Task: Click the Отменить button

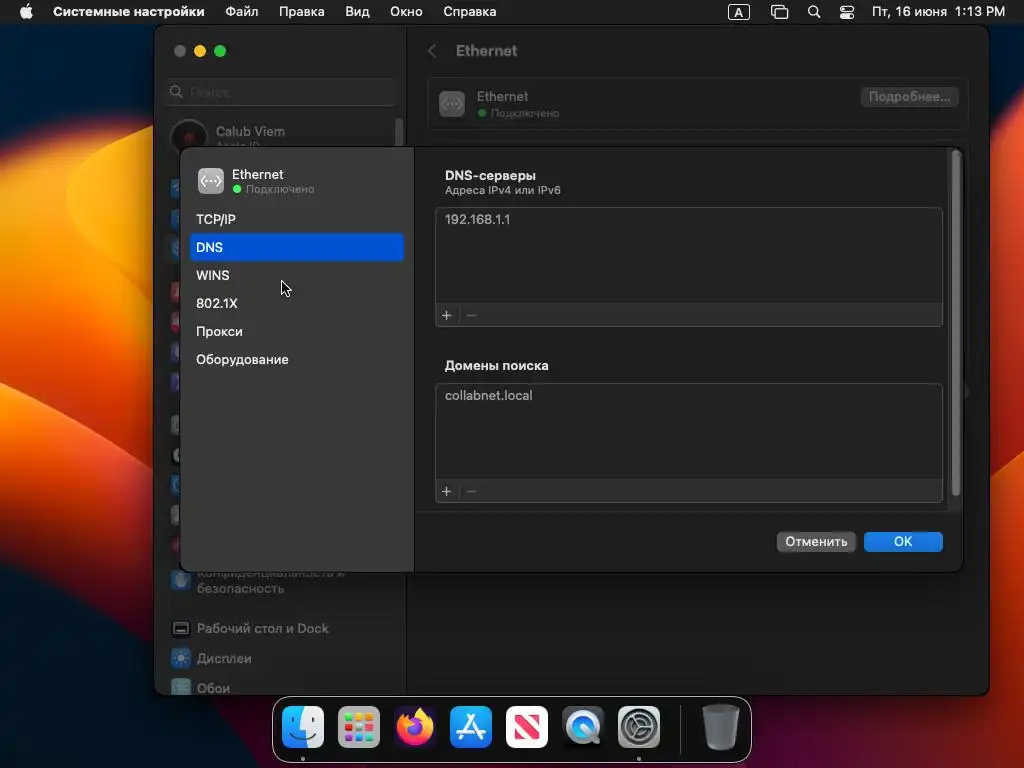Action: [816, 541]
